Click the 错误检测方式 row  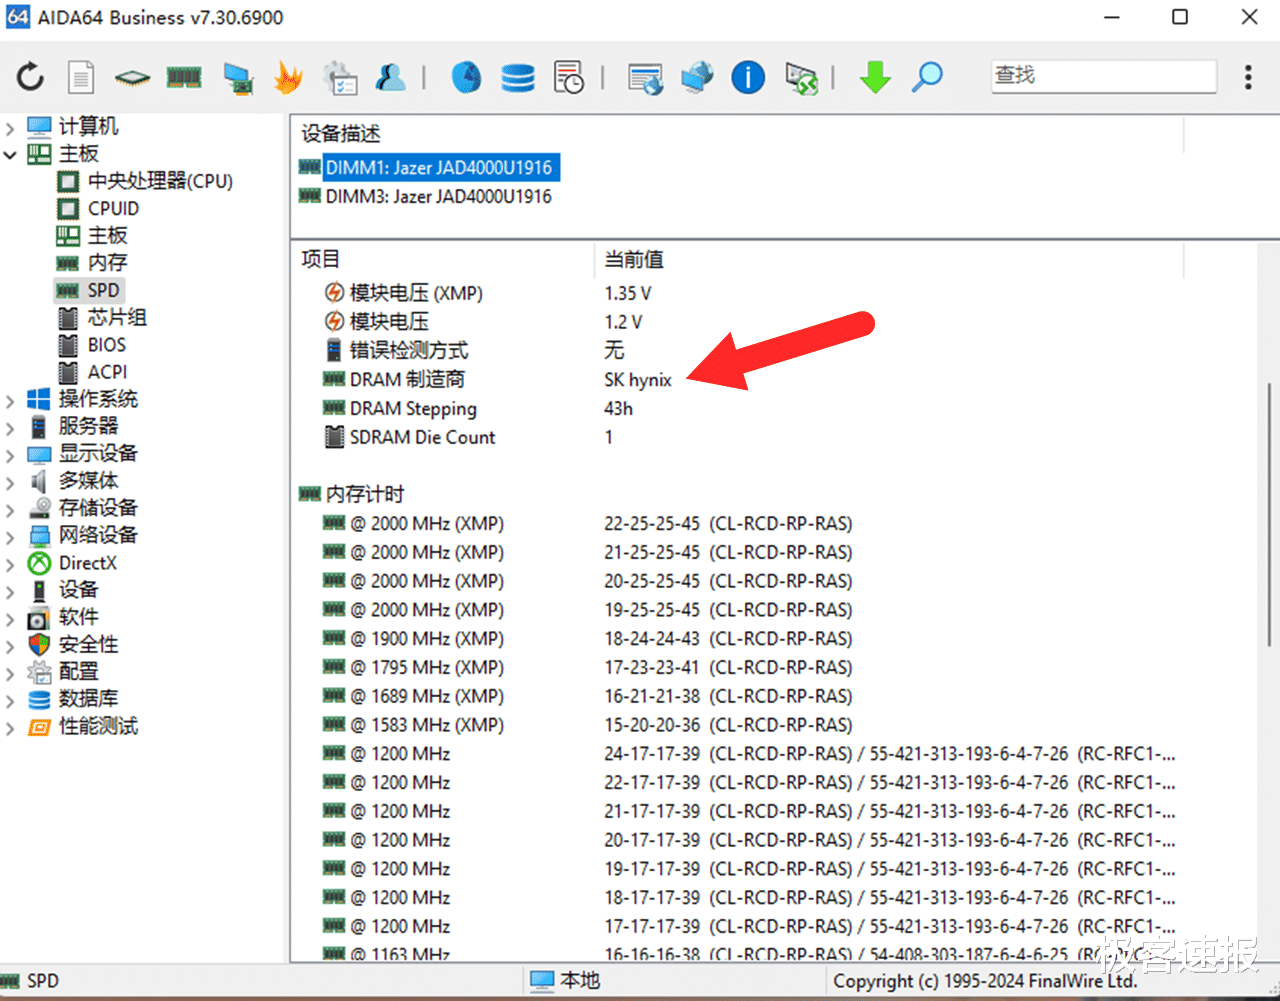(x=740, y=350)
